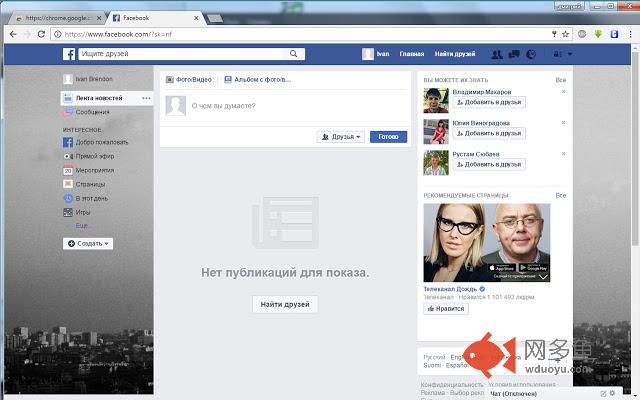Open Ivan profile in header
640x400 pixels.
click(x=376, y=54)
